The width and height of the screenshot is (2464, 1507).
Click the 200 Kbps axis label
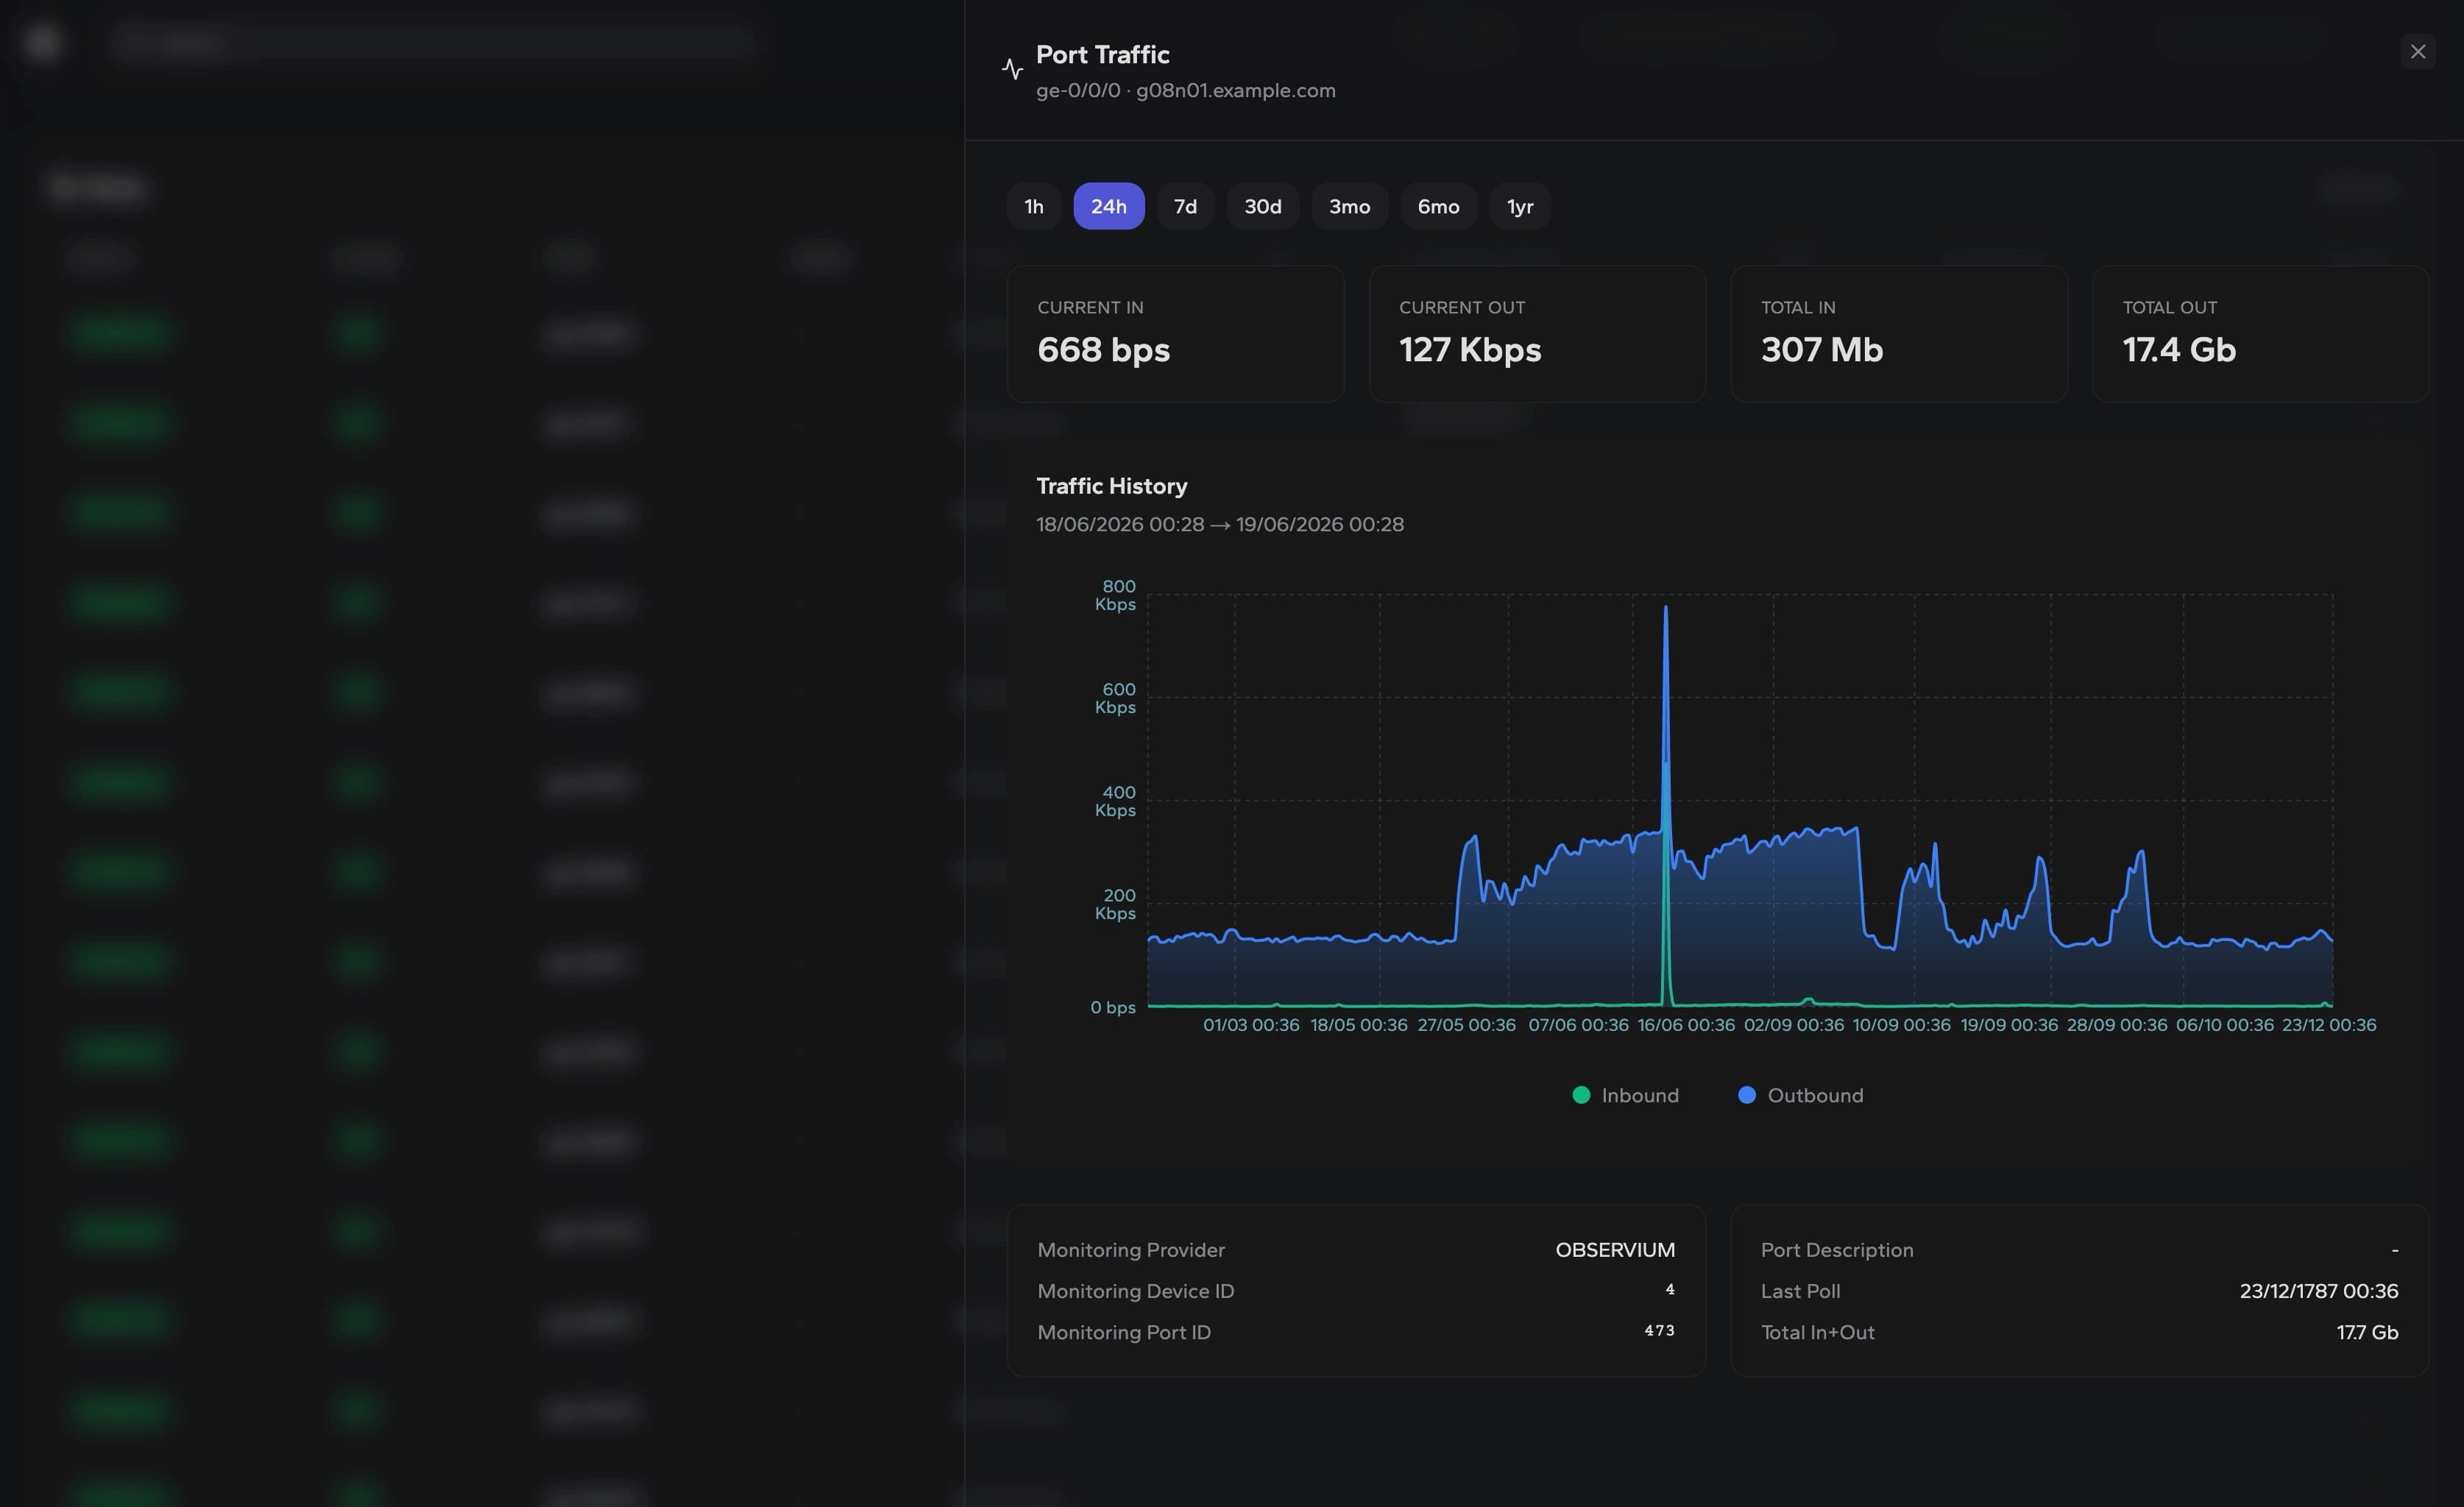(1115, 904)
